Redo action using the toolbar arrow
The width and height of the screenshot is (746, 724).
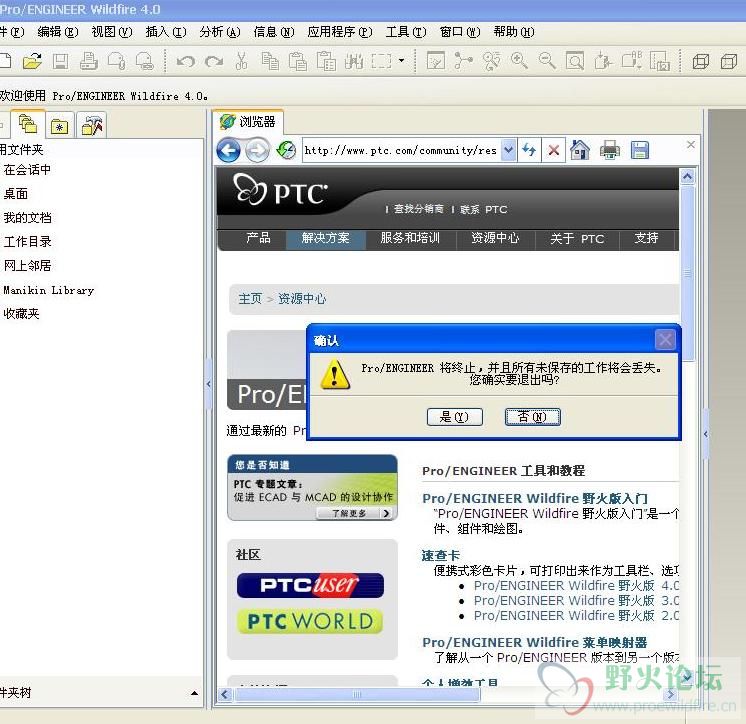click(x=214, y=61)
